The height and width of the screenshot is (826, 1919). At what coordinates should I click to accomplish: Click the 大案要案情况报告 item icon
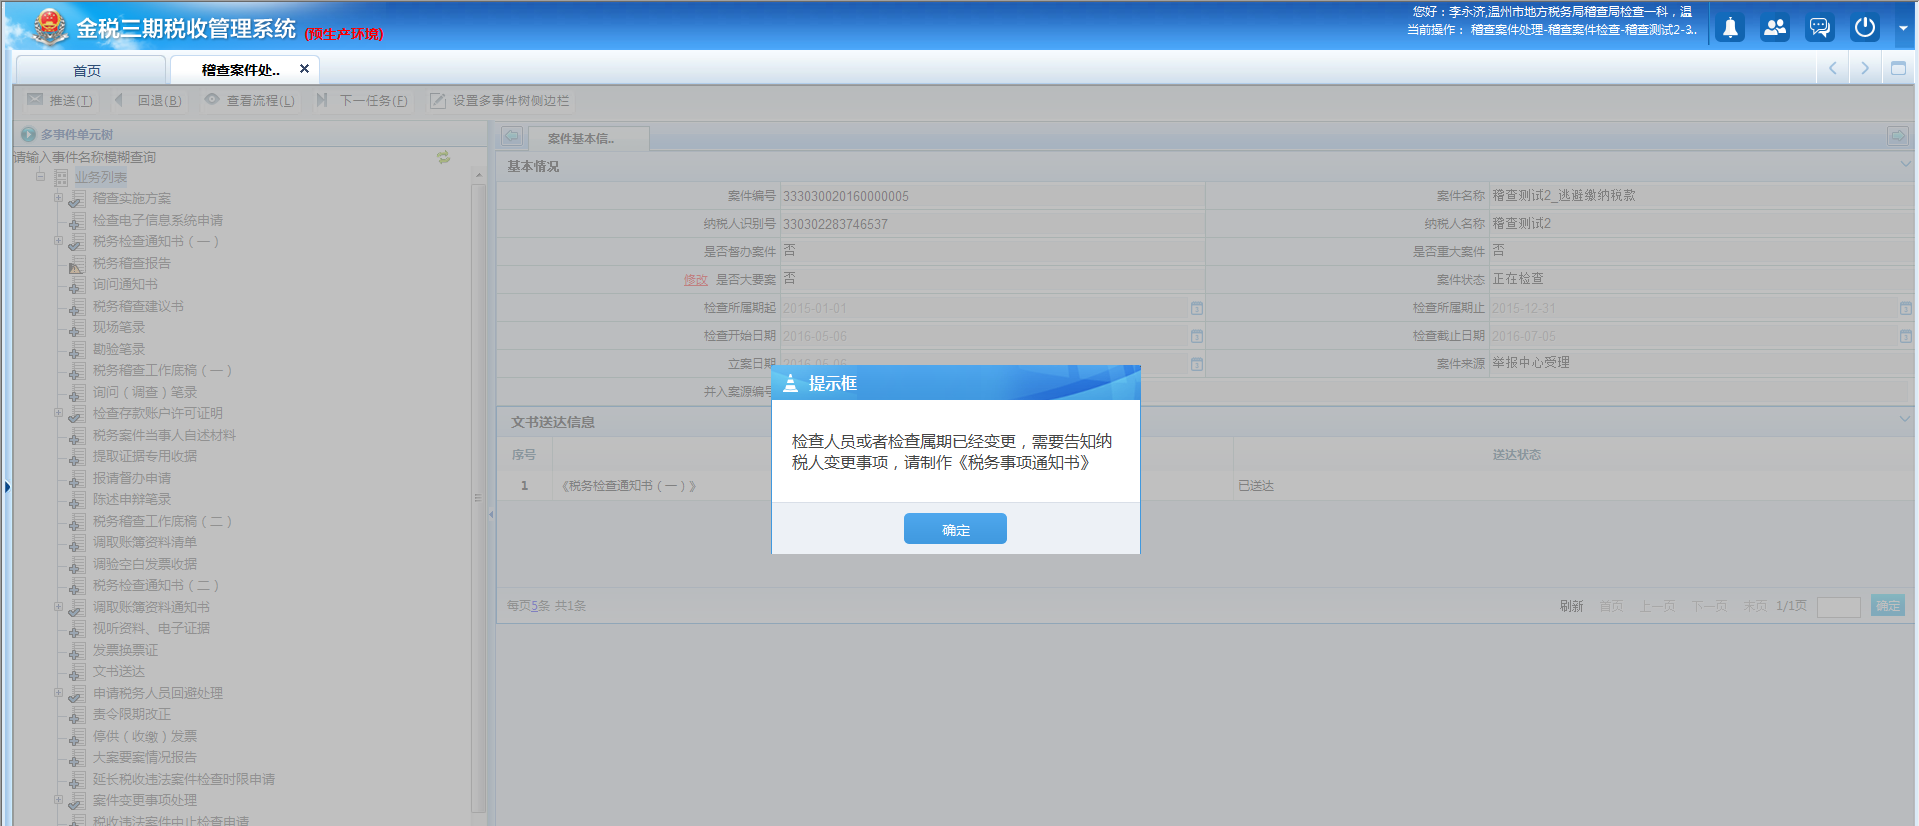pos(76,758)
